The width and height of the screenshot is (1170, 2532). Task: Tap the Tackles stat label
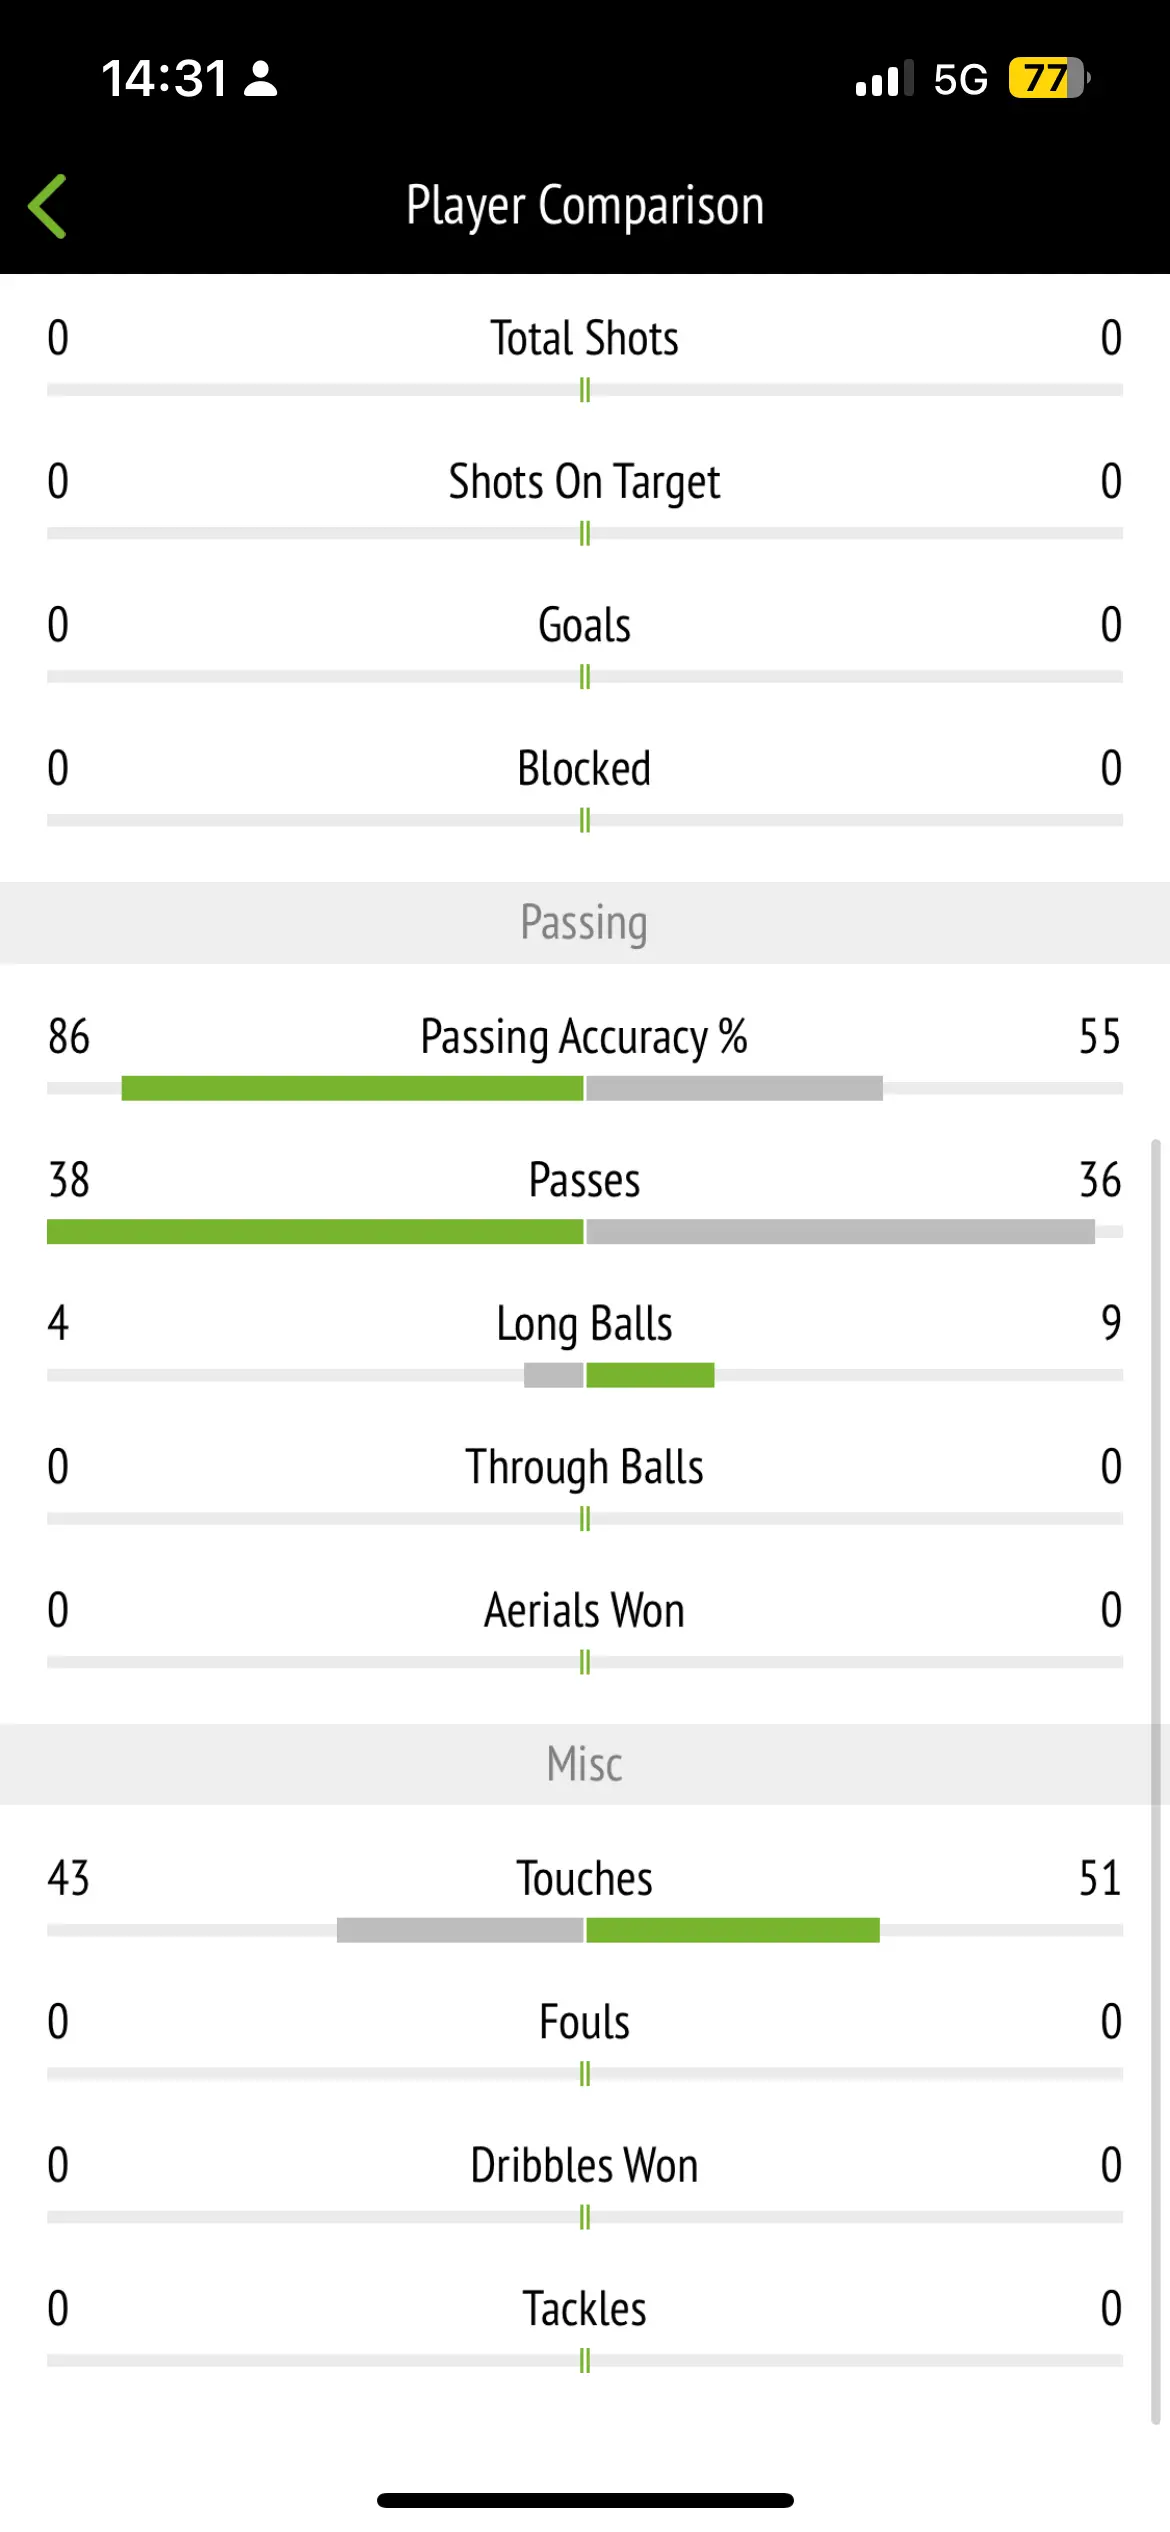(585, 2309)
